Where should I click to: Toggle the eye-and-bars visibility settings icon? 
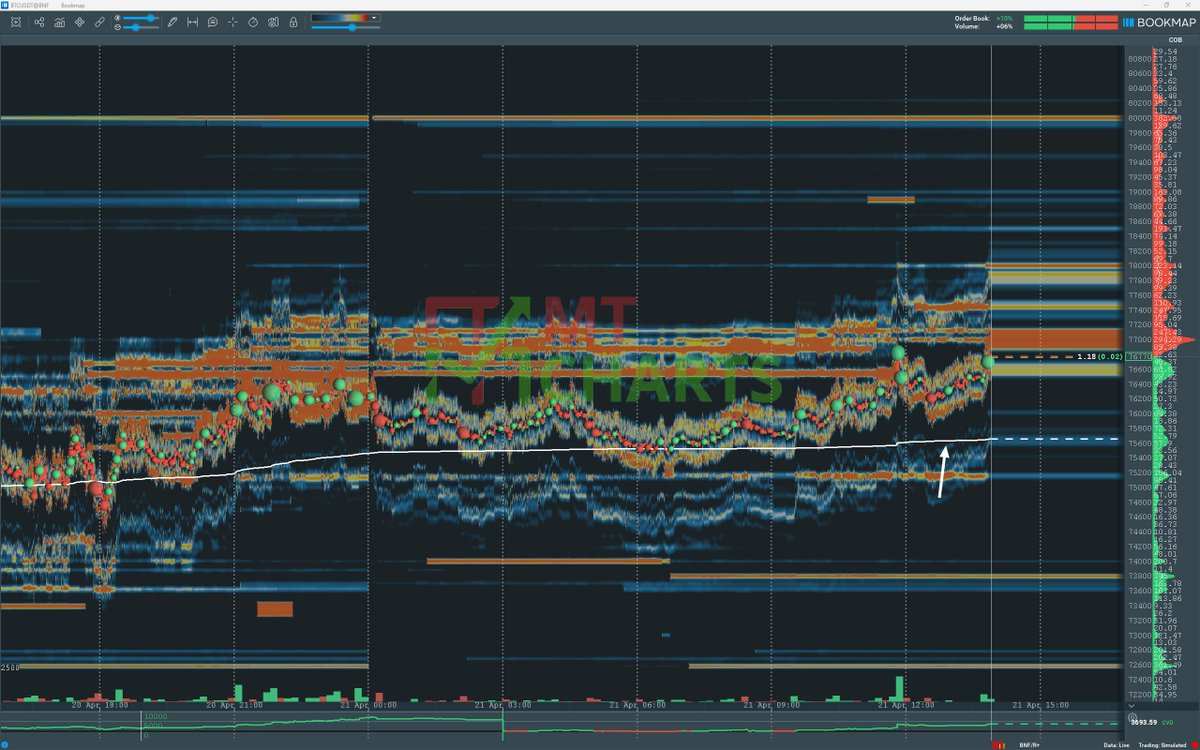(272, 21)
